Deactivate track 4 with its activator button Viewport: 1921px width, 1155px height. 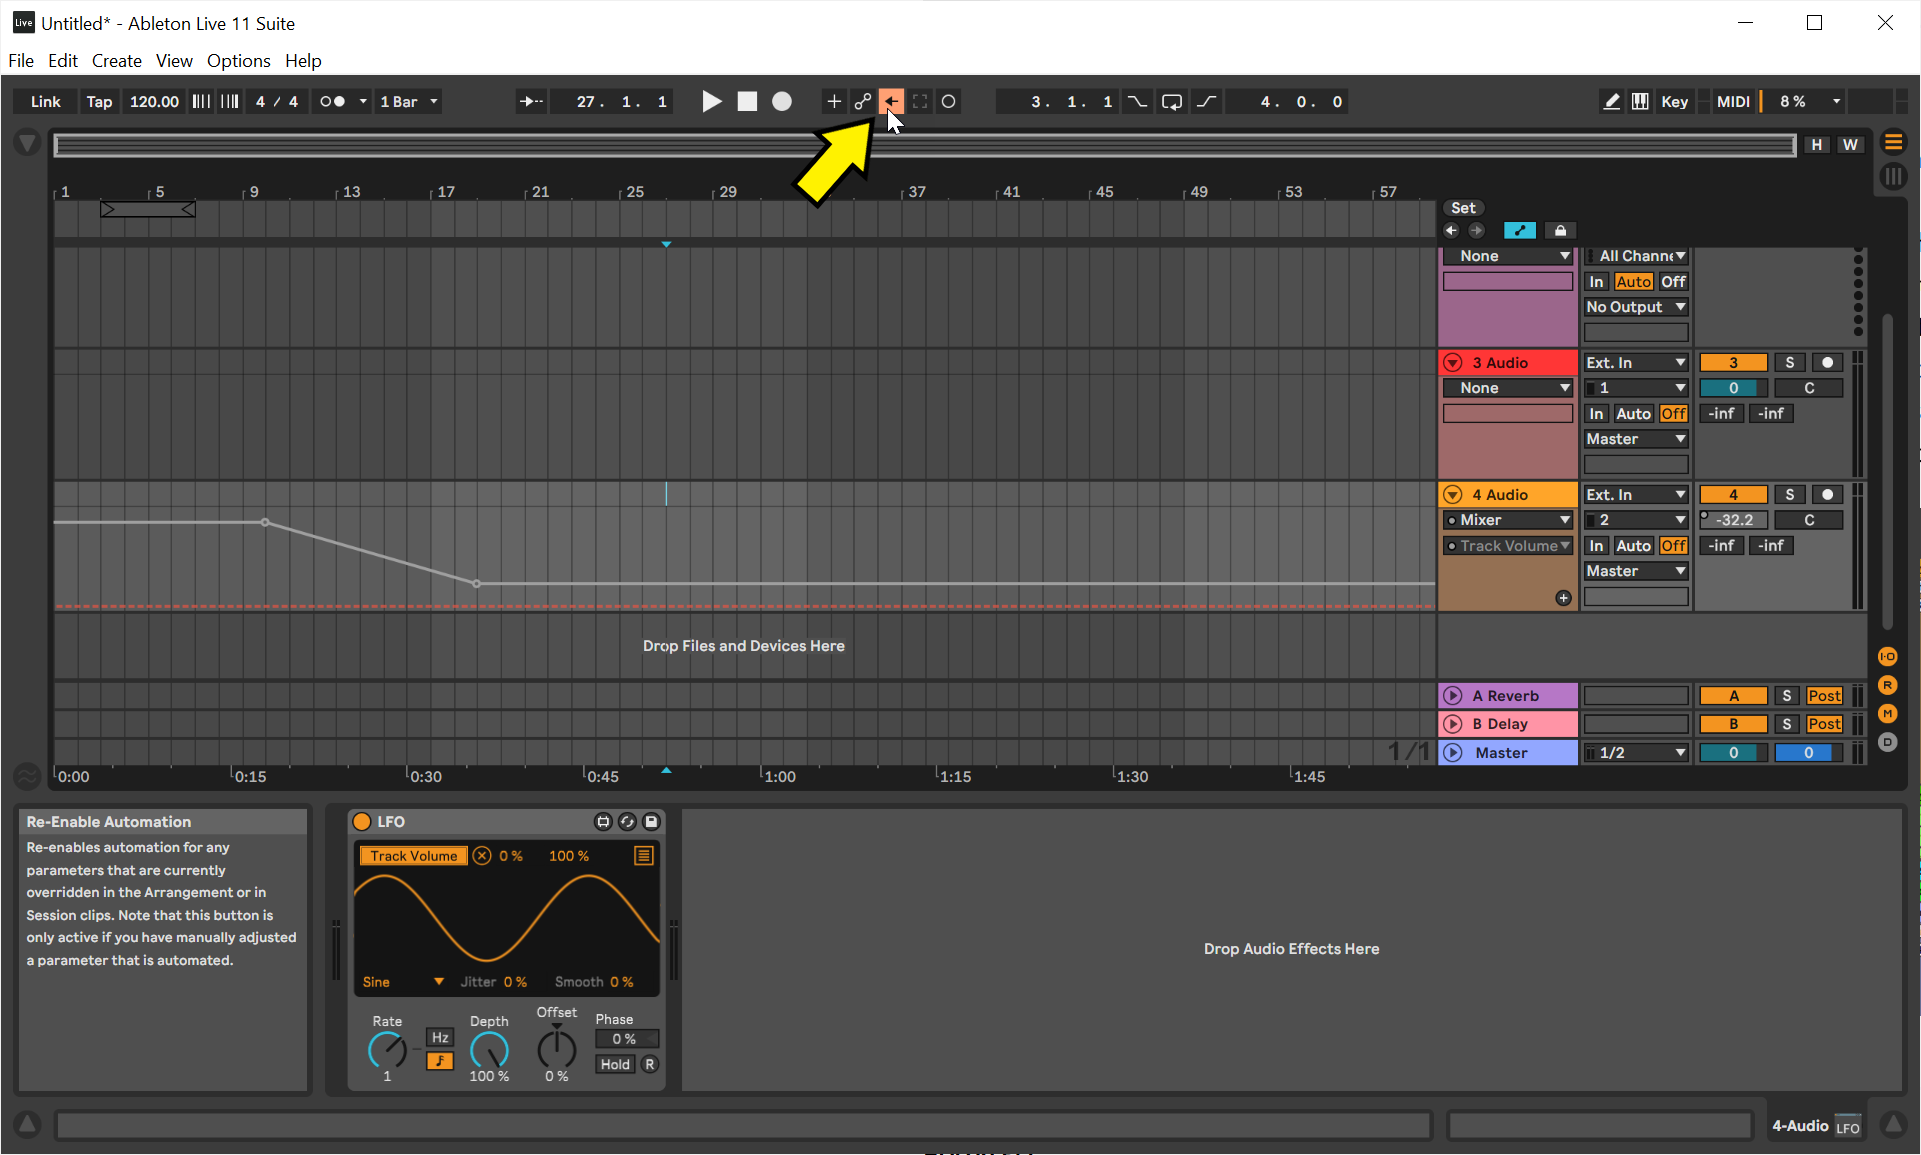1733,494
